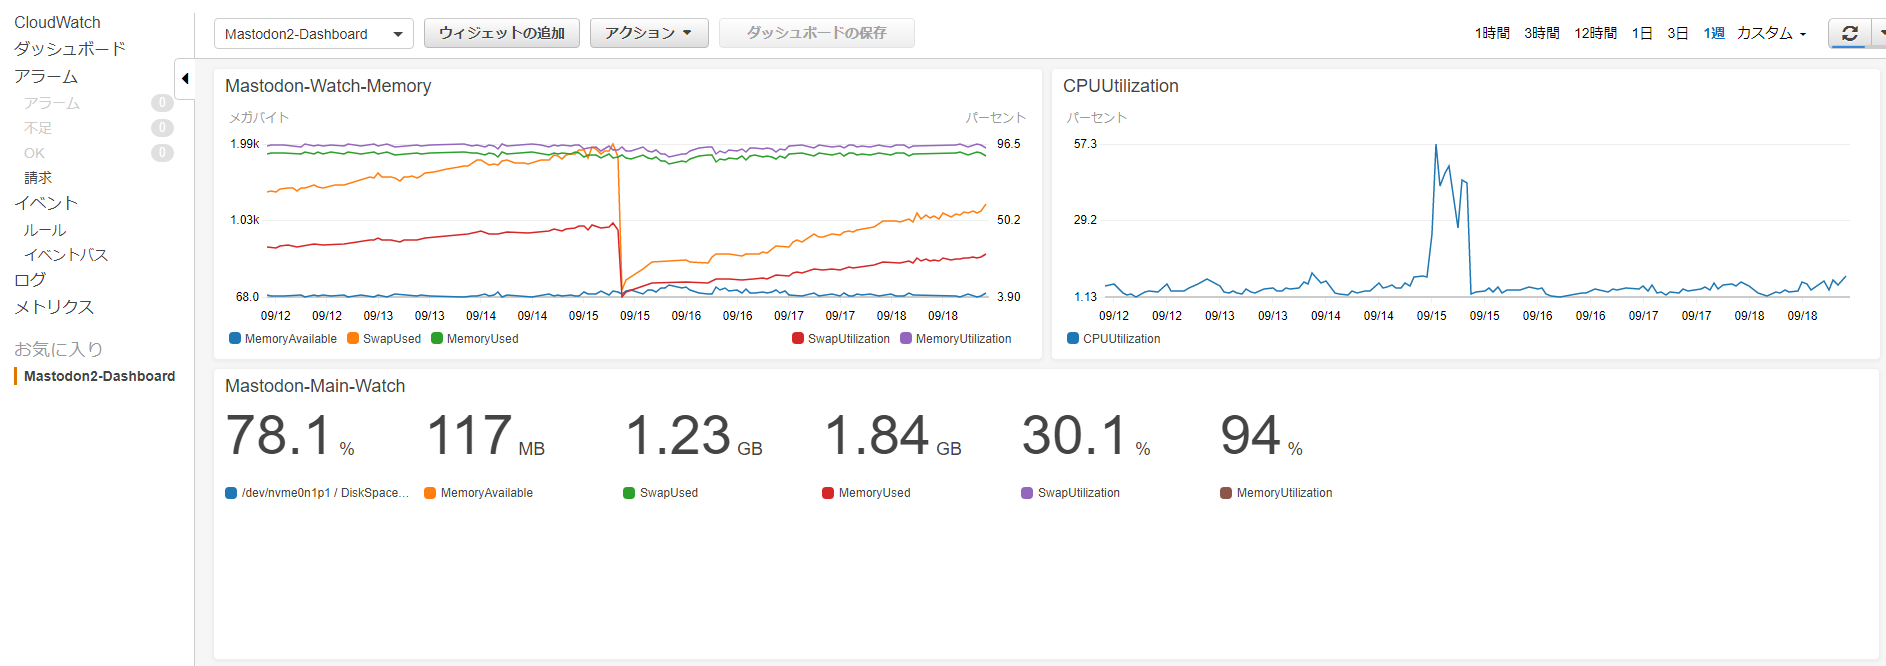This screenshot has width=1886, height=666.
Task: Click the blue MemoryAvailable legend swatch
Action: coord(235,338)
